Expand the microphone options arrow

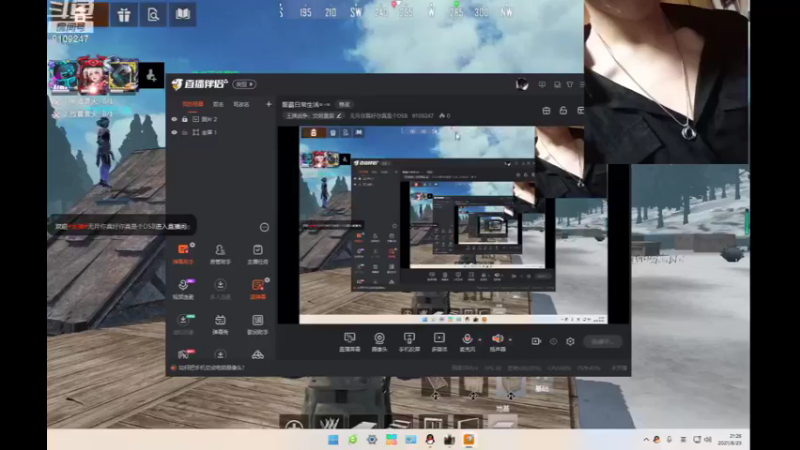480,339
